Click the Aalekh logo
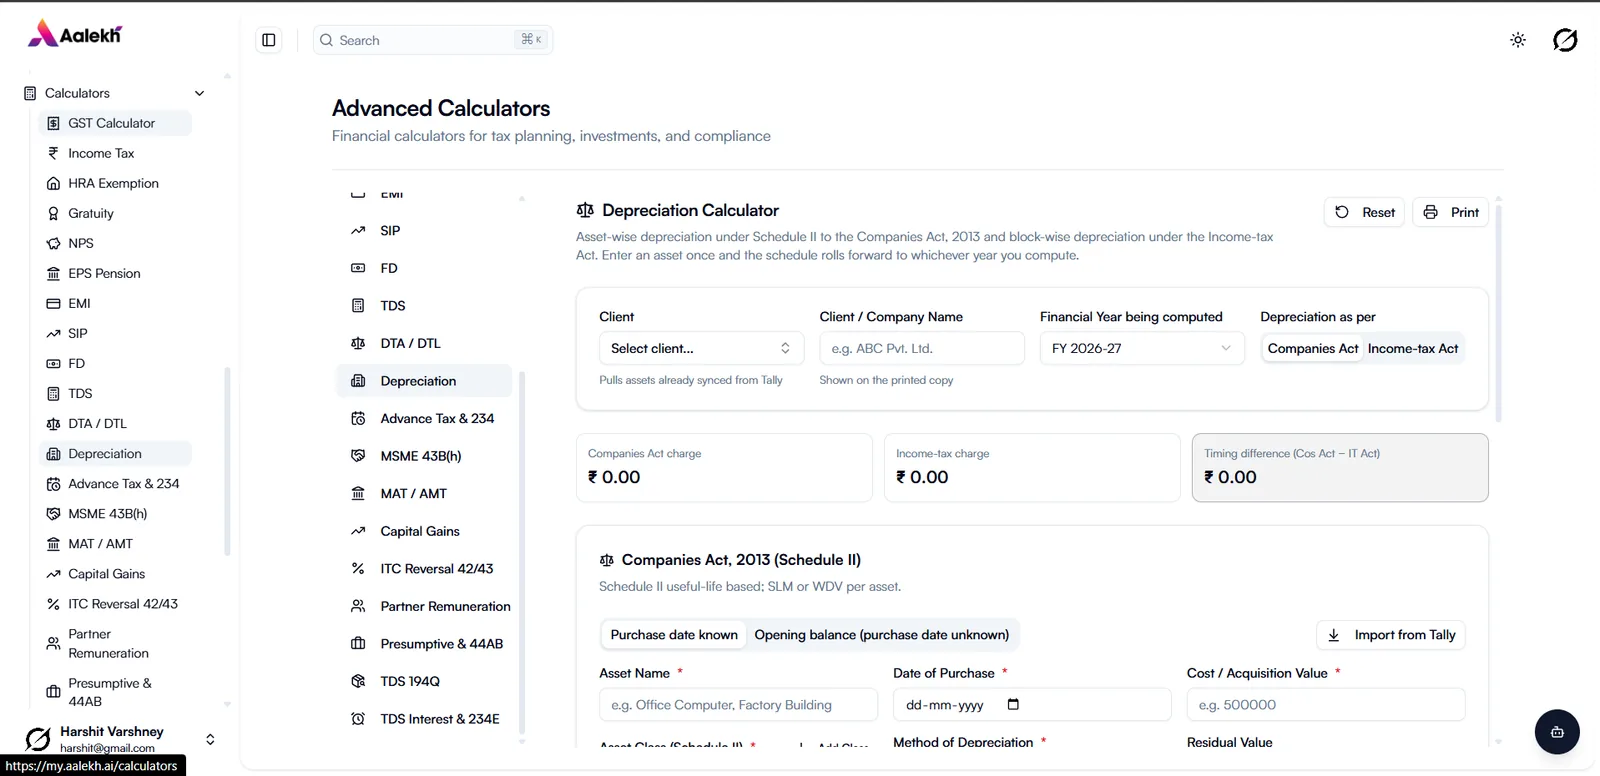Screen dimensions: 1600x776 (x=75, y=34)
